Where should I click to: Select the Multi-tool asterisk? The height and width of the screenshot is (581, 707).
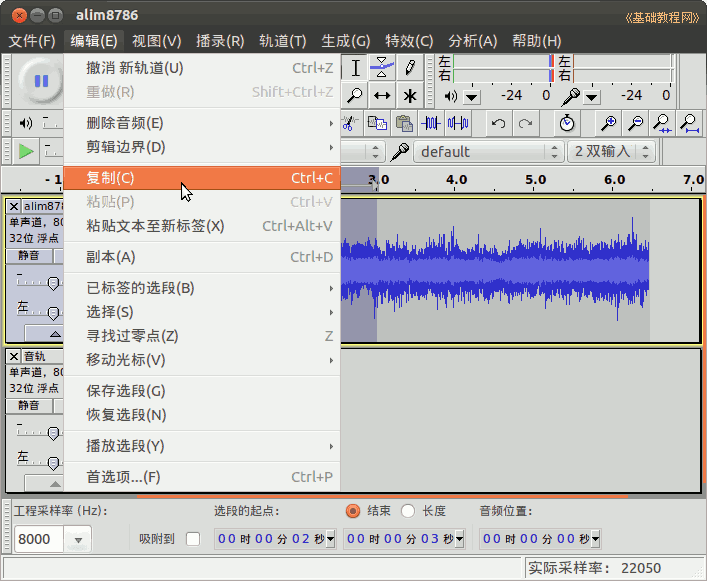tap(410, 96)
